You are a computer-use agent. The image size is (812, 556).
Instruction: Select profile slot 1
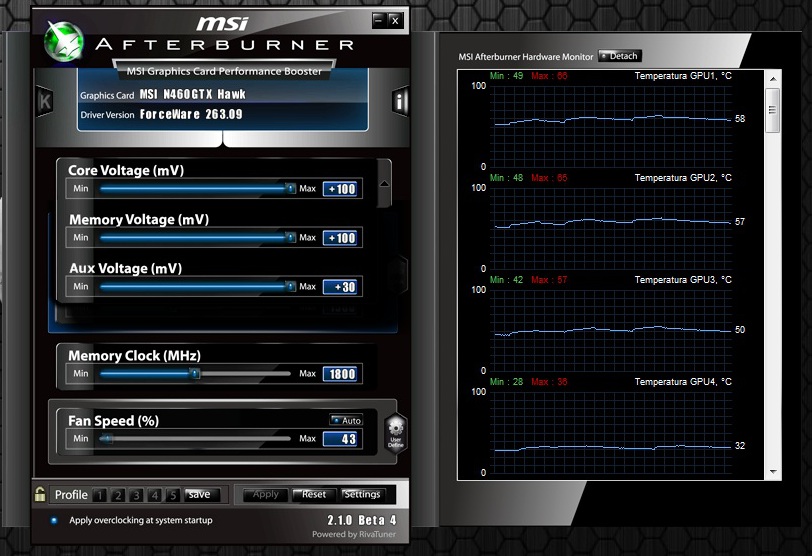click(x=99, y=495)
